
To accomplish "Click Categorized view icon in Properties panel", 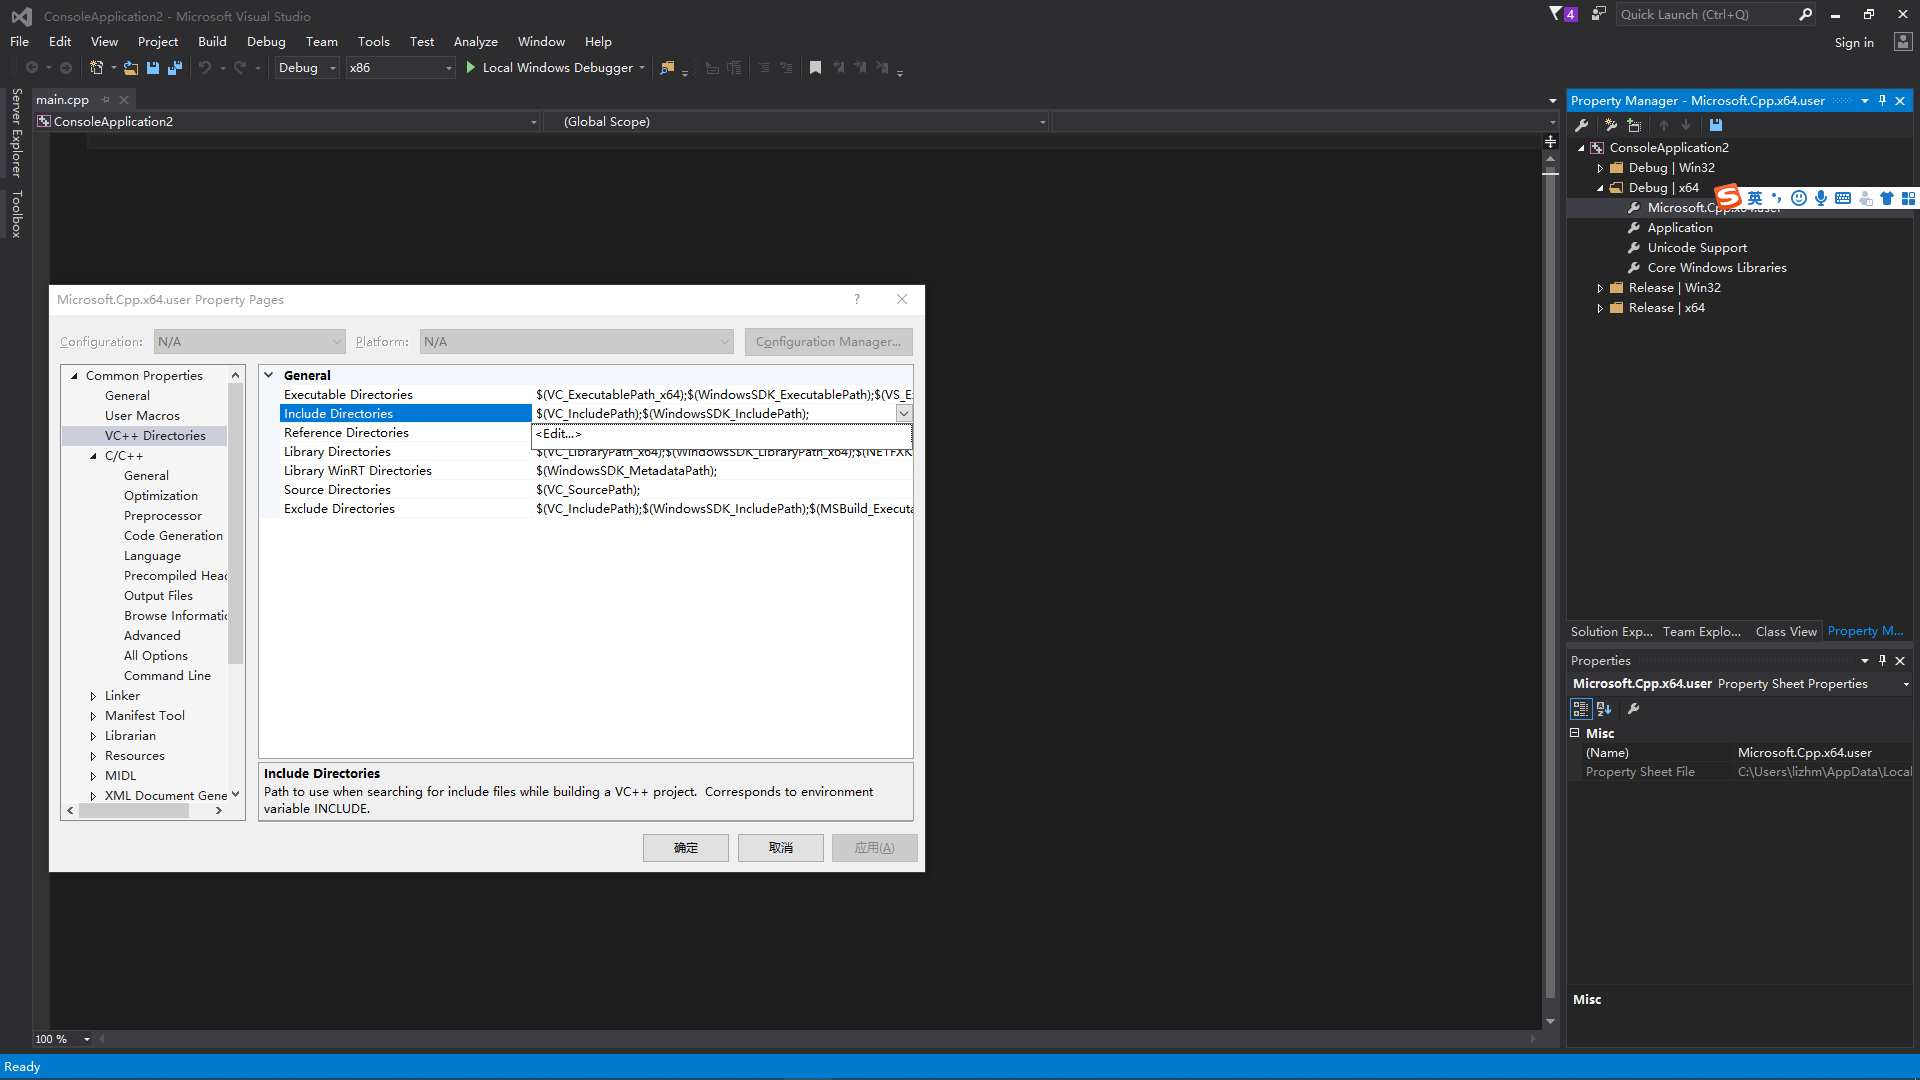I will pyautogui.click(x=1581, y=709).
